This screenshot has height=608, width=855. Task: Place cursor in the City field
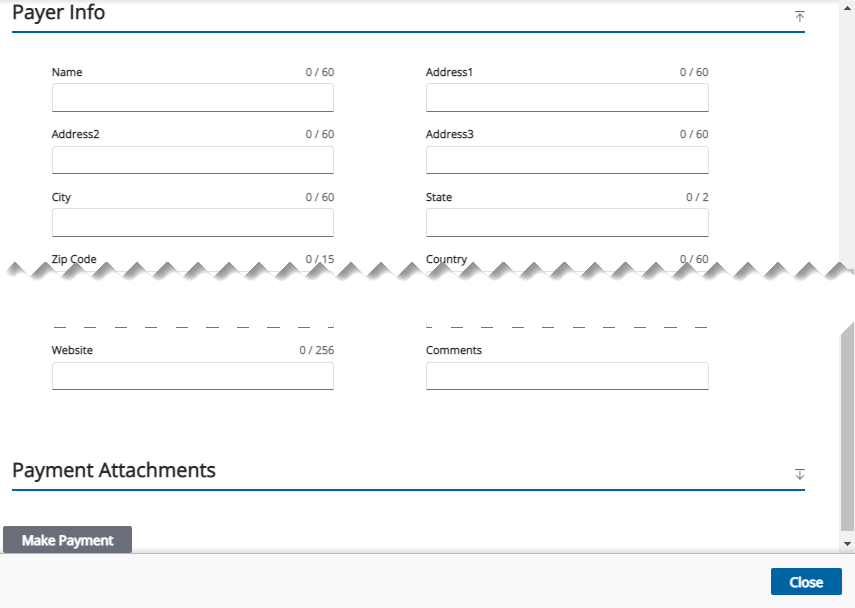(x=192, y=223)
